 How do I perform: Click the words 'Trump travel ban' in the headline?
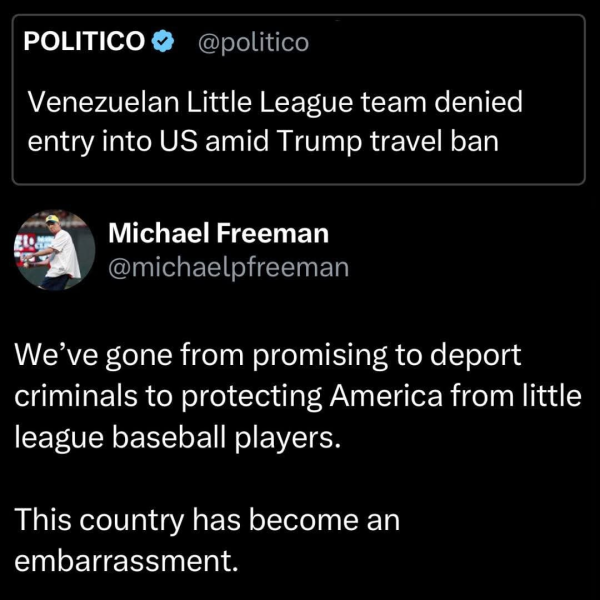coord(401,141)
